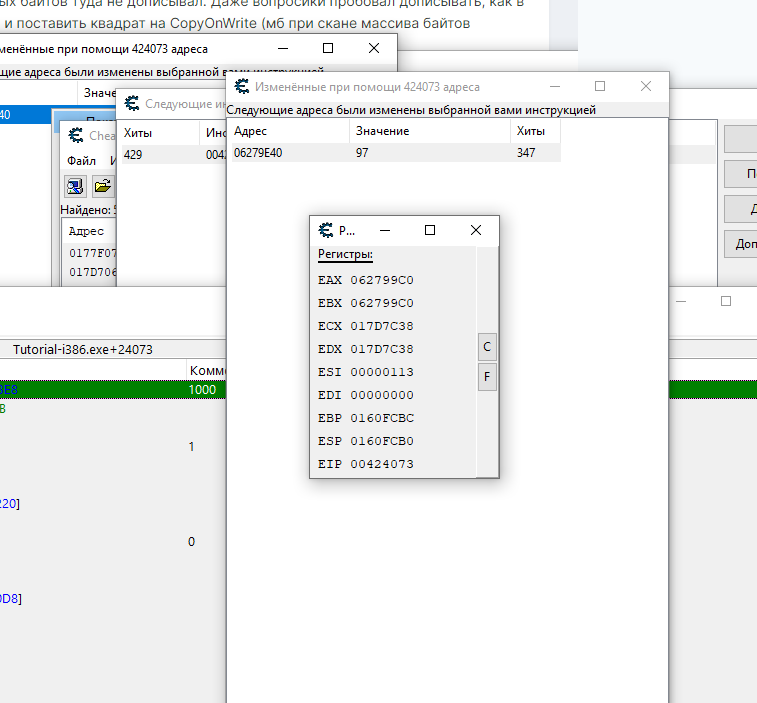Click Cheat Engine logo of window showing 347 hits

point(242,87)
